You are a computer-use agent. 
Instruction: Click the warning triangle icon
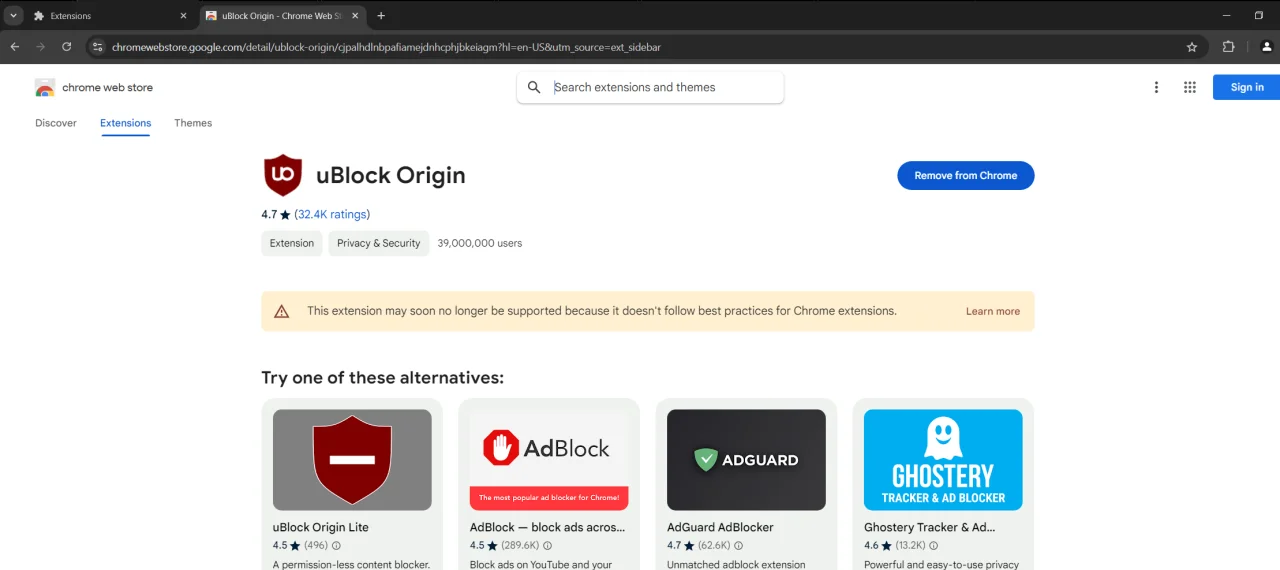point(282,311)
